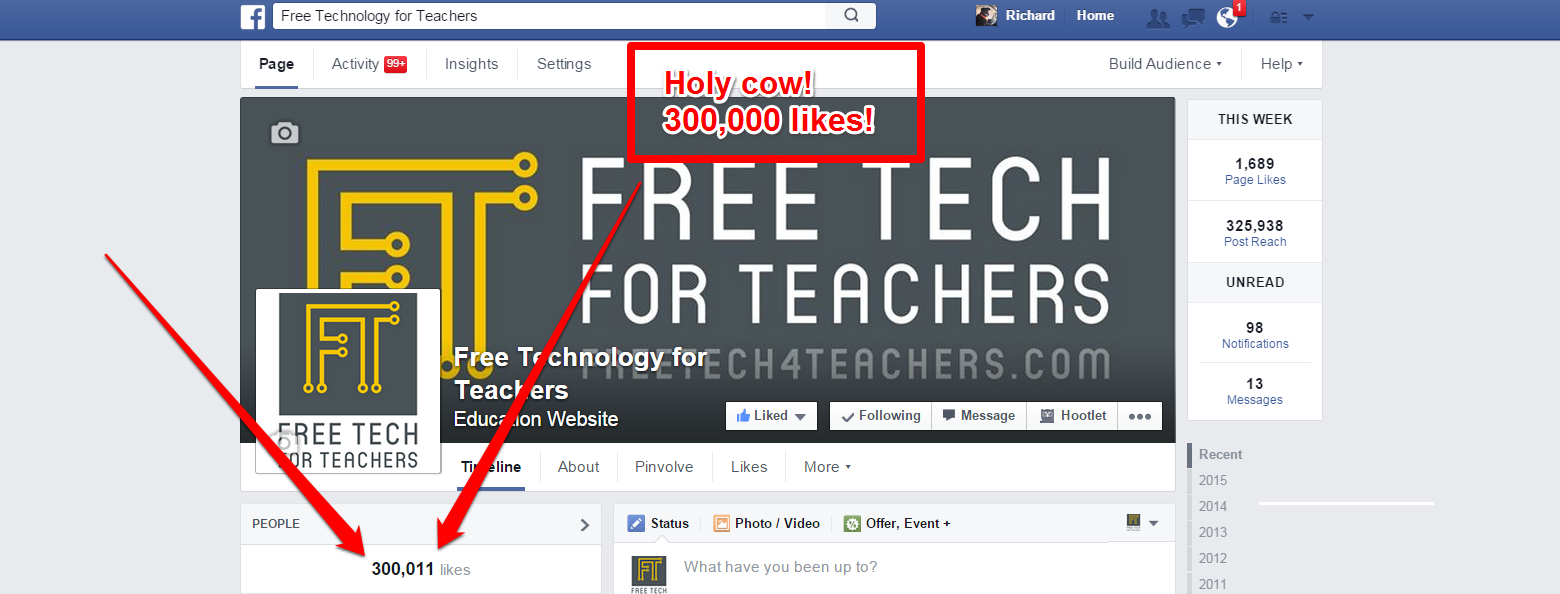Open the About tab
The width and height of the screenshot is (1560, 594).
click(578, 467)
